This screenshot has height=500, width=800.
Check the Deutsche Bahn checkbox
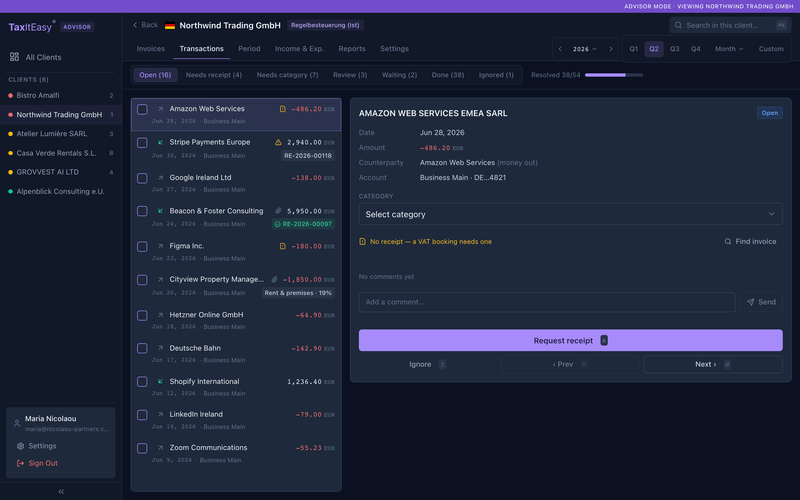142,348
